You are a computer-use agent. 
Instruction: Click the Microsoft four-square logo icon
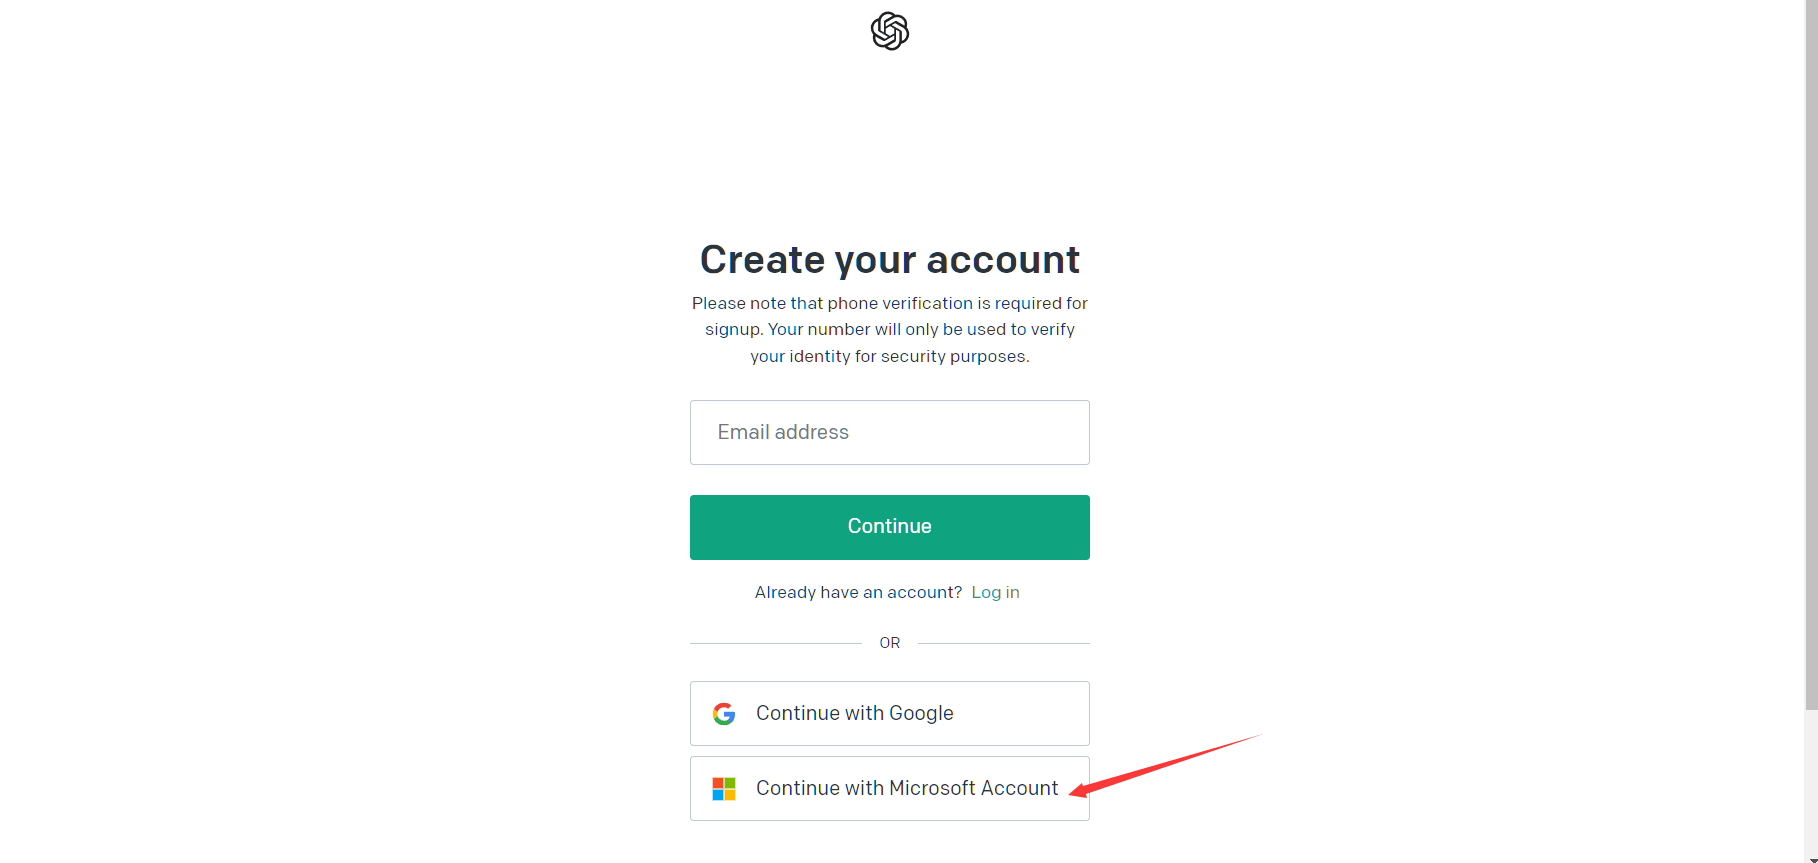(724, 789)
